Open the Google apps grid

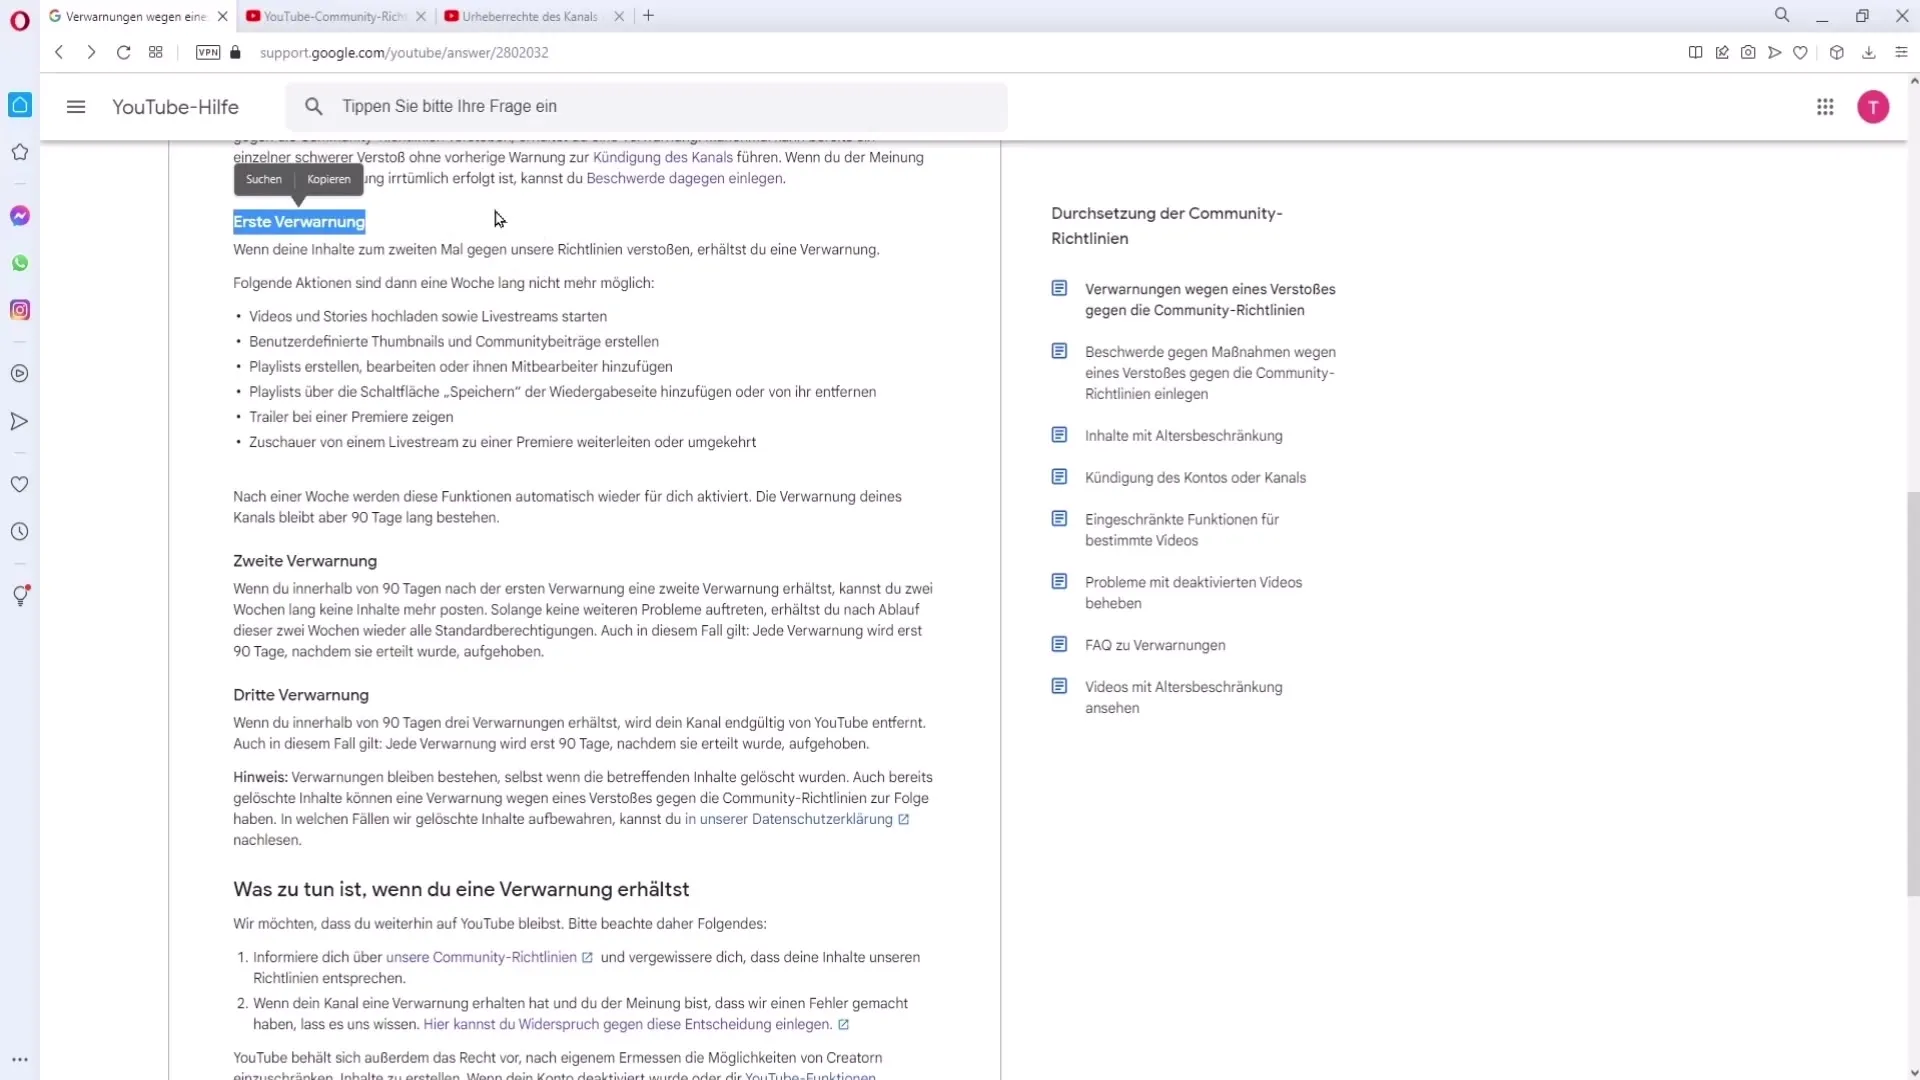click(x=1825, y=107)
